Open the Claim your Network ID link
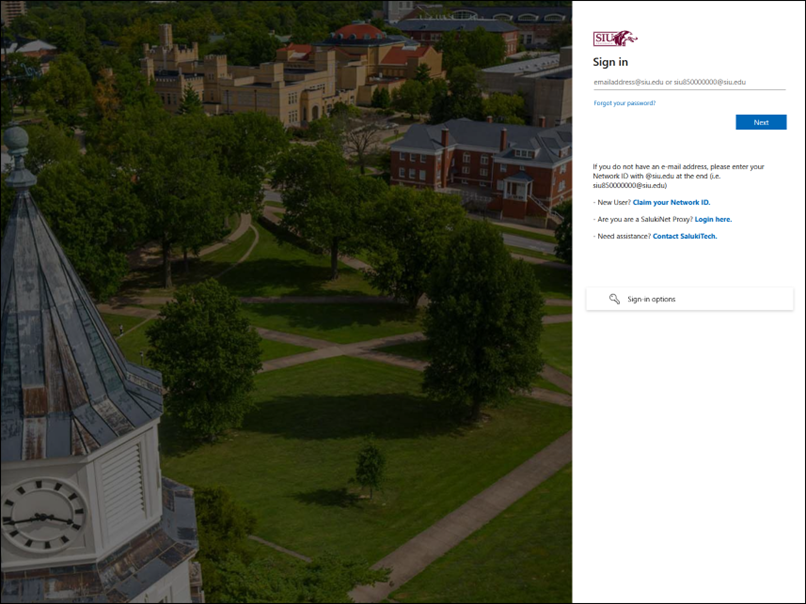Screen dimensions: 806x604 671,202
